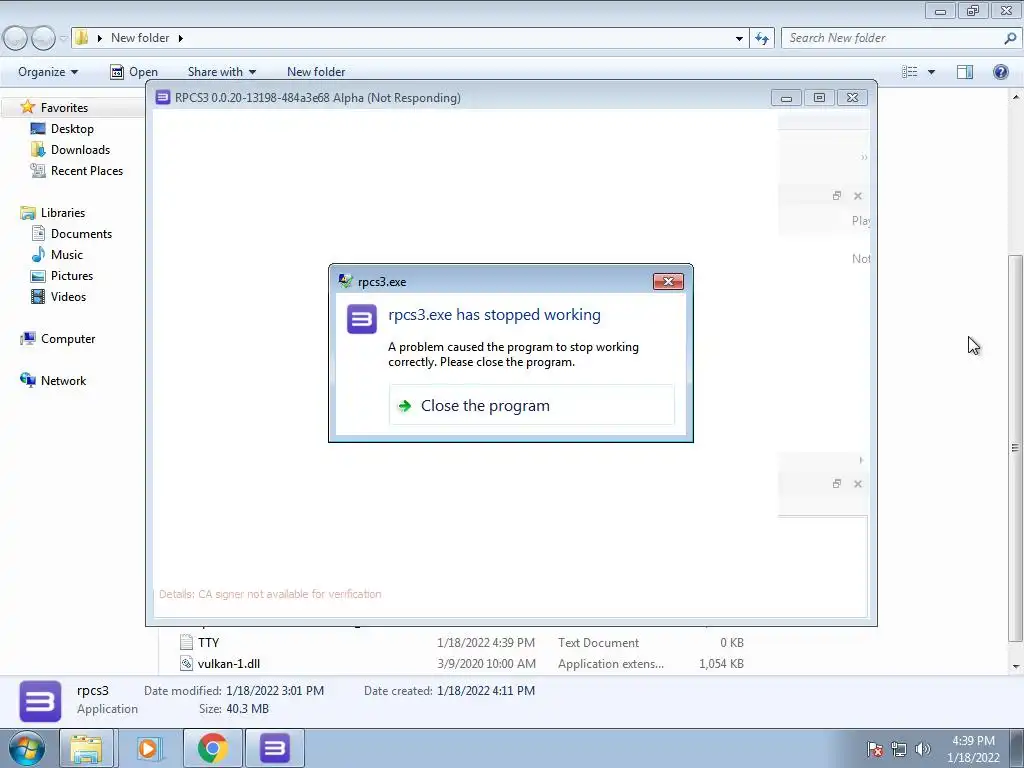
Task: Open Explorer help icon
Action: pyautogui.click(x=1000, y=72)
